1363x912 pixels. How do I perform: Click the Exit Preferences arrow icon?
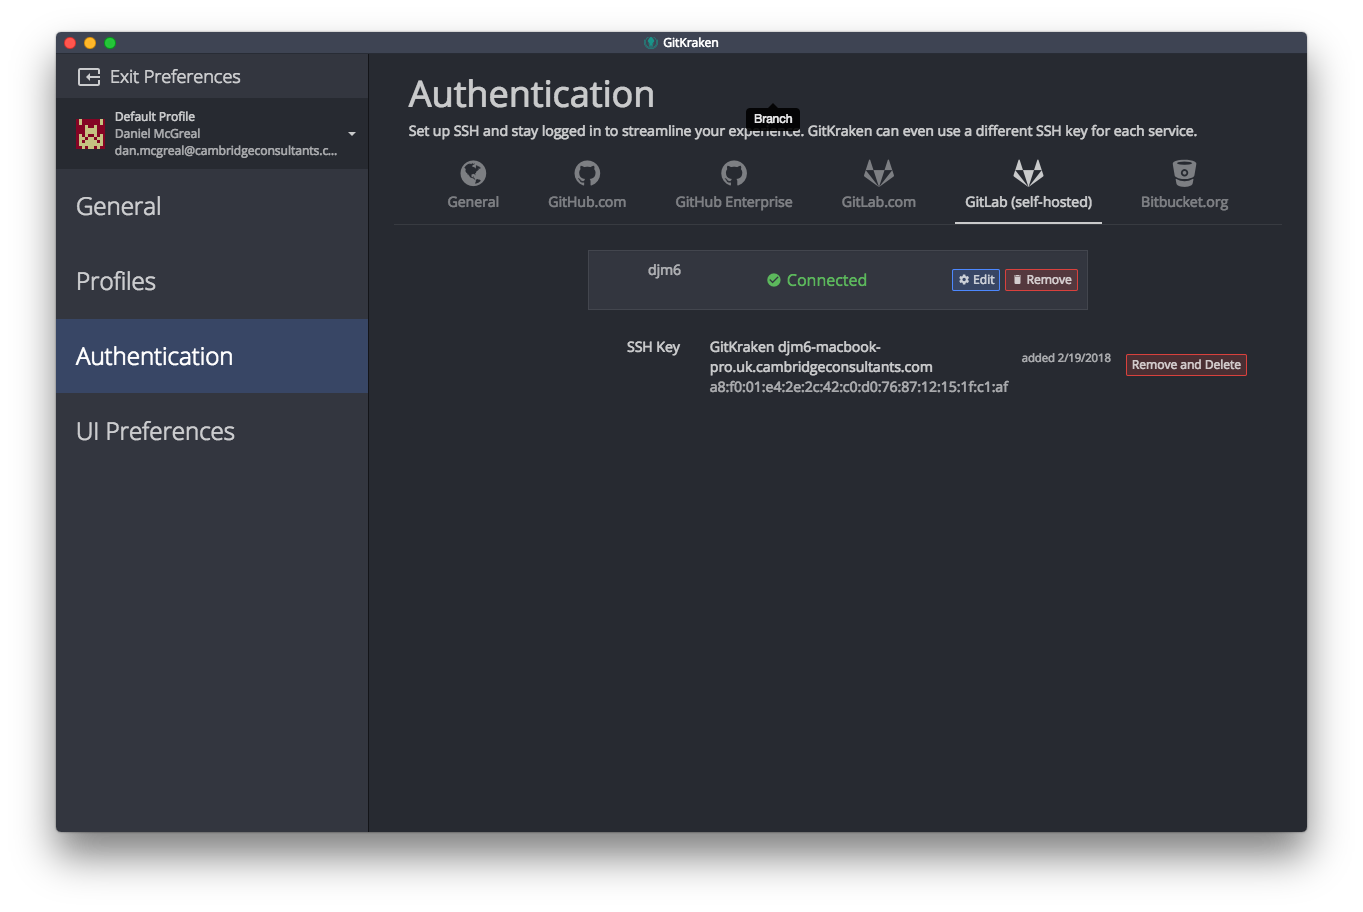[89, 77]
